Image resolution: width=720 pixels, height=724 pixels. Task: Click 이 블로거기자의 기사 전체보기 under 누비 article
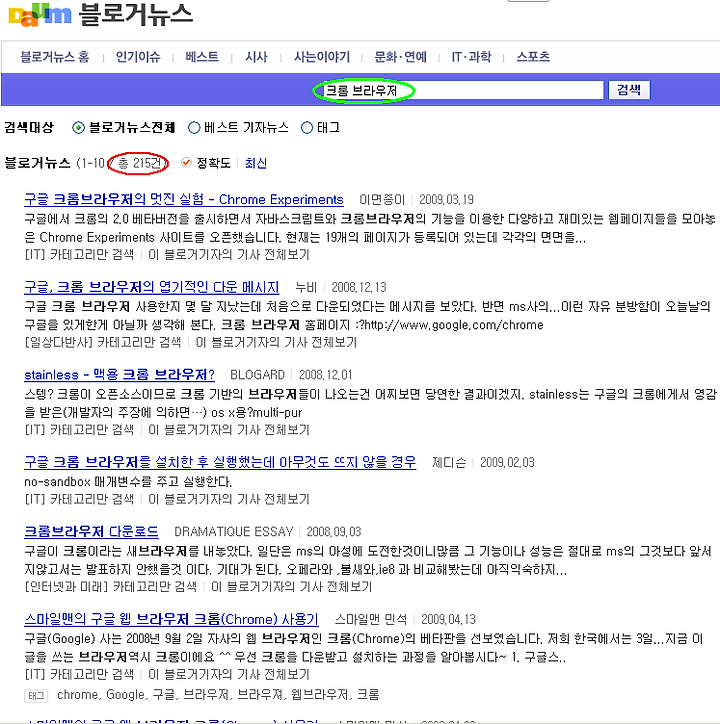276,342
